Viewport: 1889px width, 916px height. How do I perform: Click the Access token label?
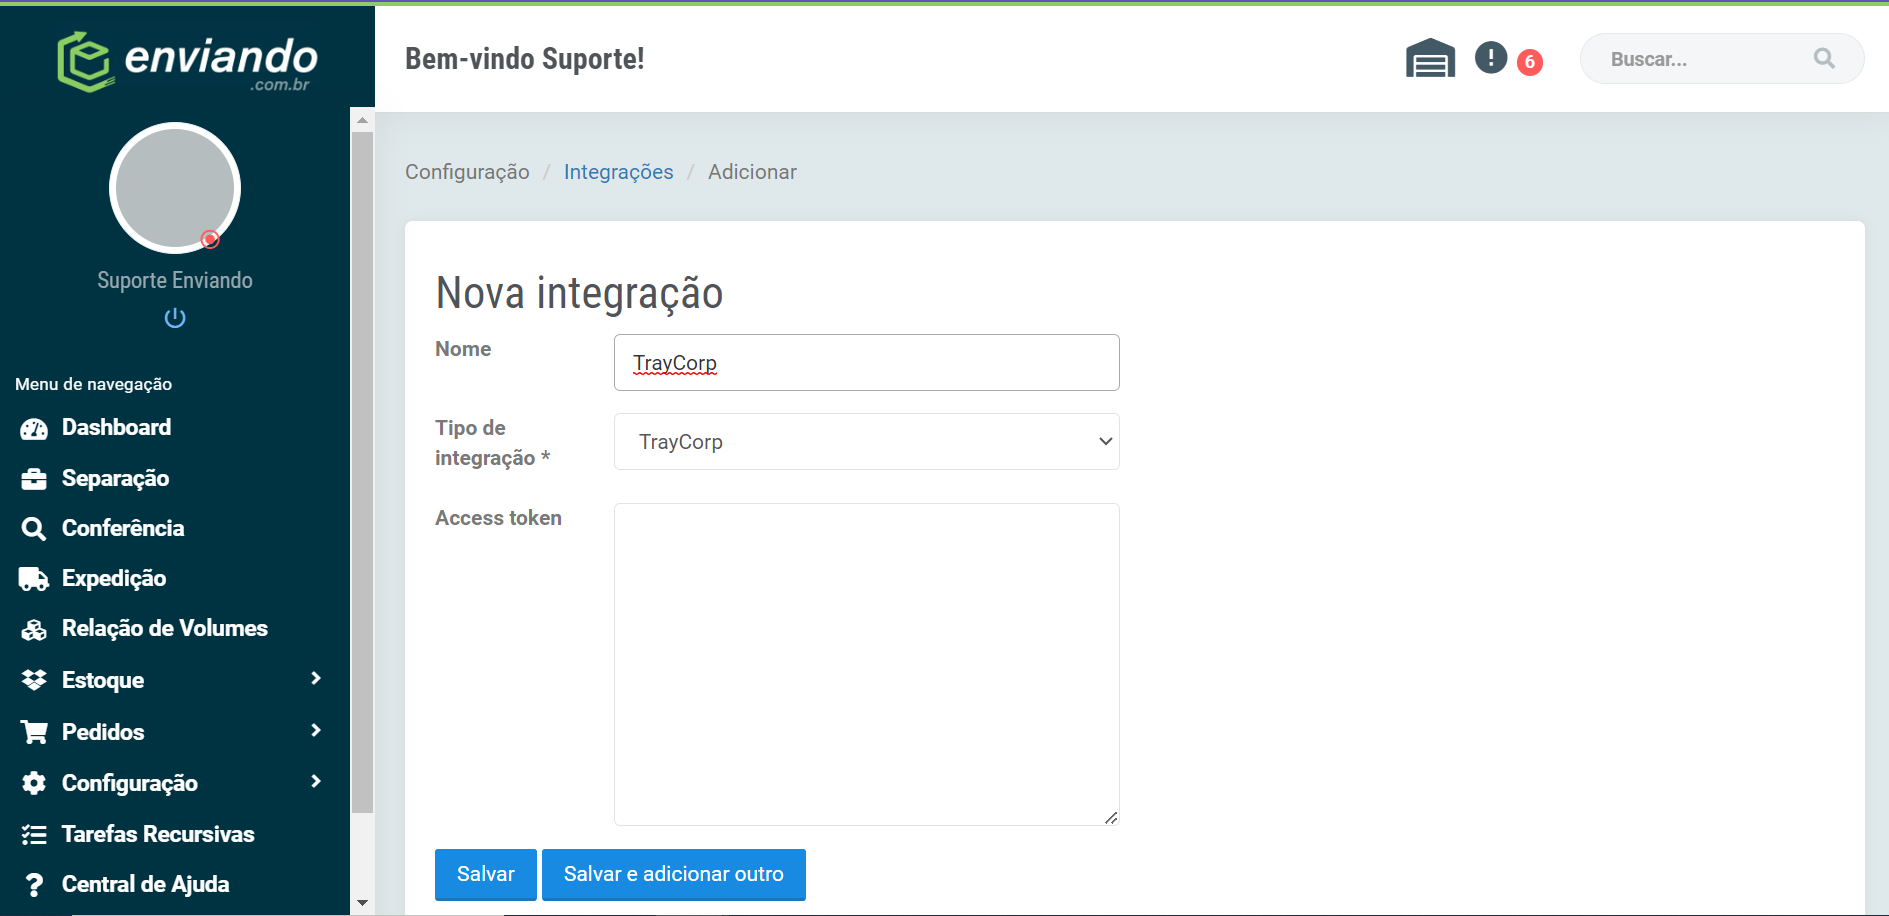[498, 518]
